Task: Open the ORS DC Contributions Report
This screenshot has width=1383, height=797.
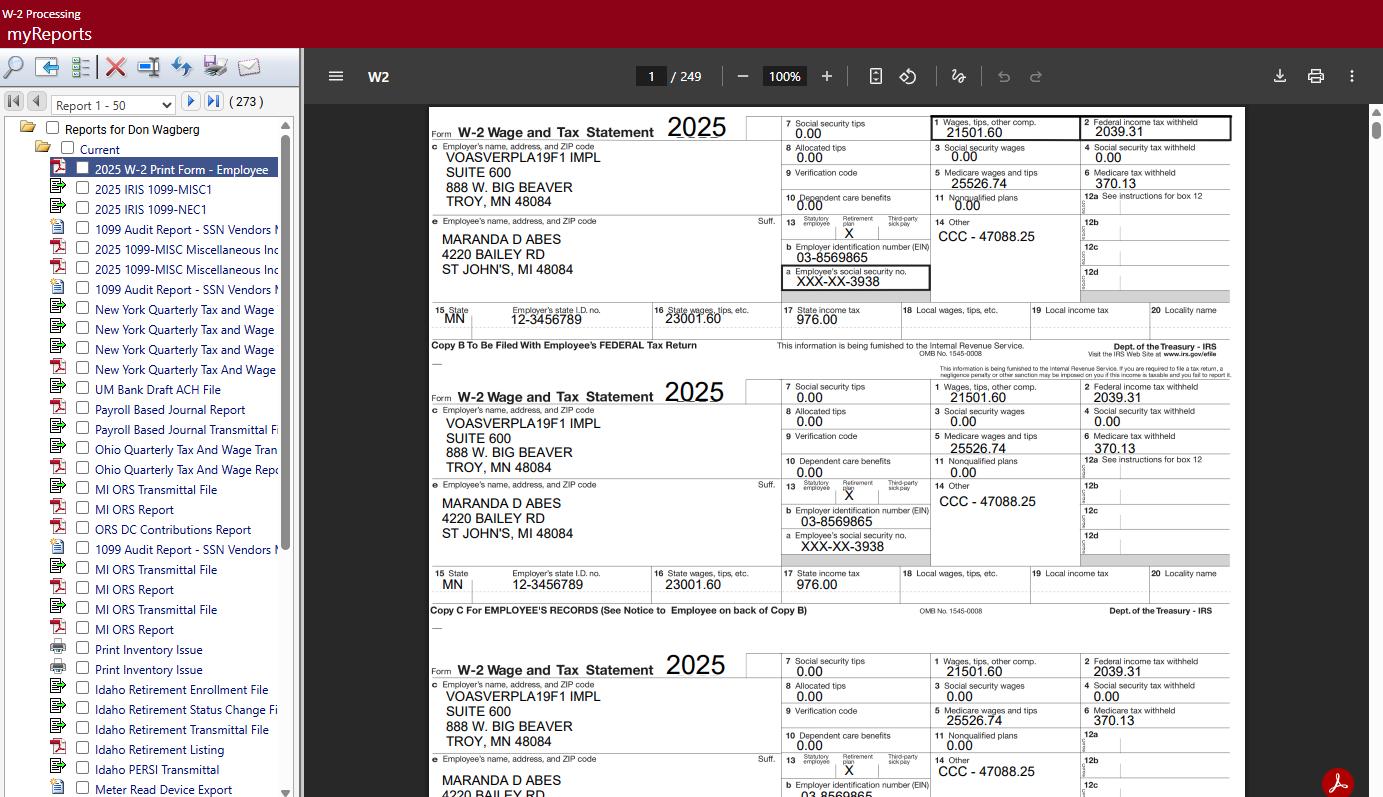Action: (x=173, y=530)
